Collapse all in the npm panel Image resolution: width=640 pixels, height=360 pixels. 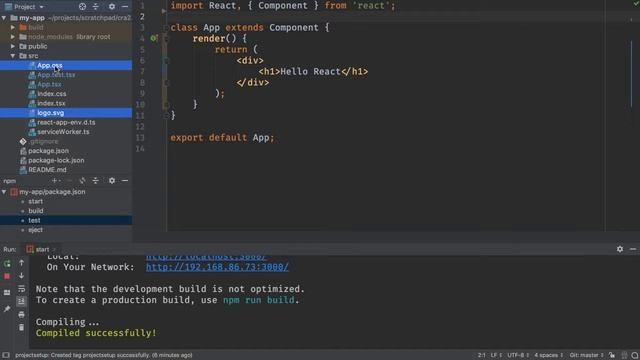[x=96, y=180]
